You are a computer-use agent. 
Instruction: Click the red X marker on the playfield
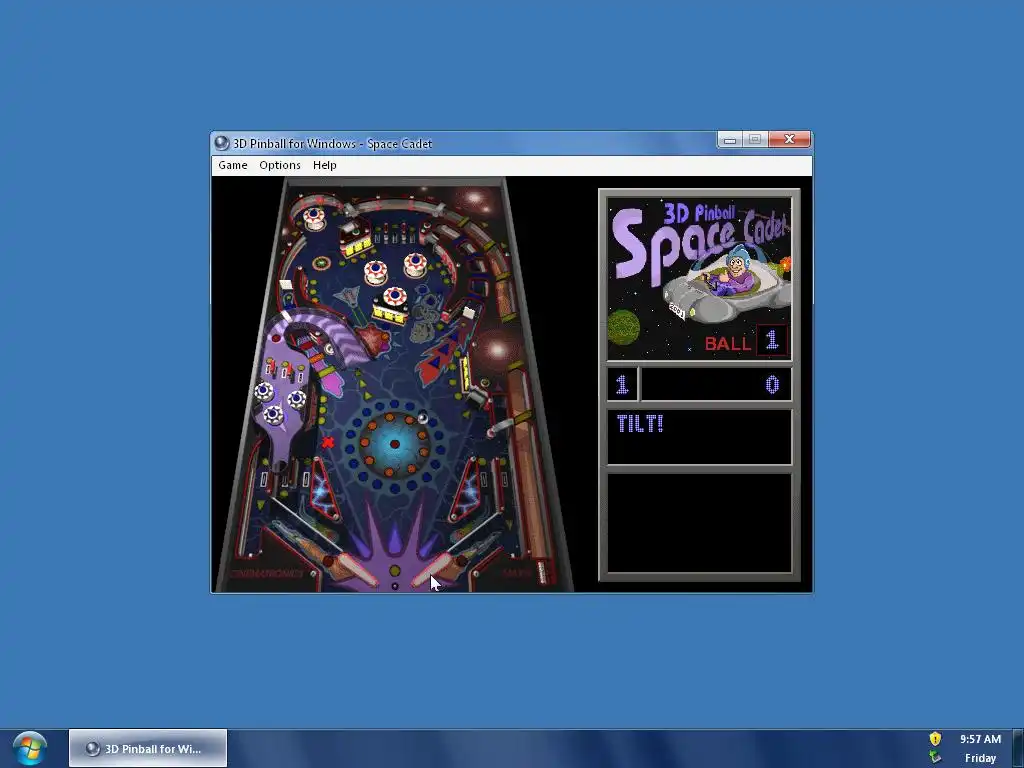tap(328, 442)
